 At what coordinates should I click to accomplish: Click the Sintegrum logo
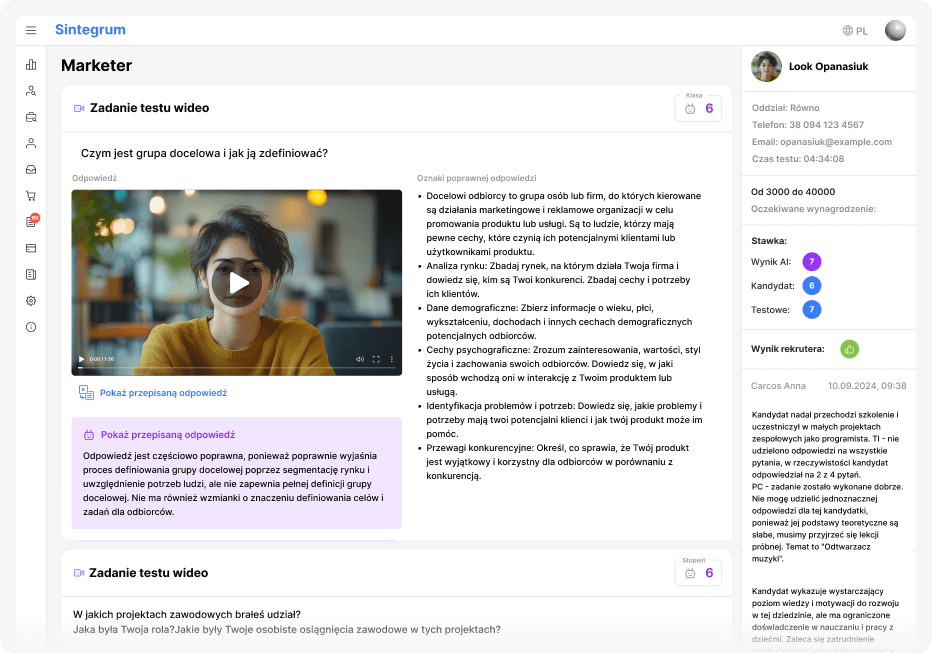click(x=90, y=30)
